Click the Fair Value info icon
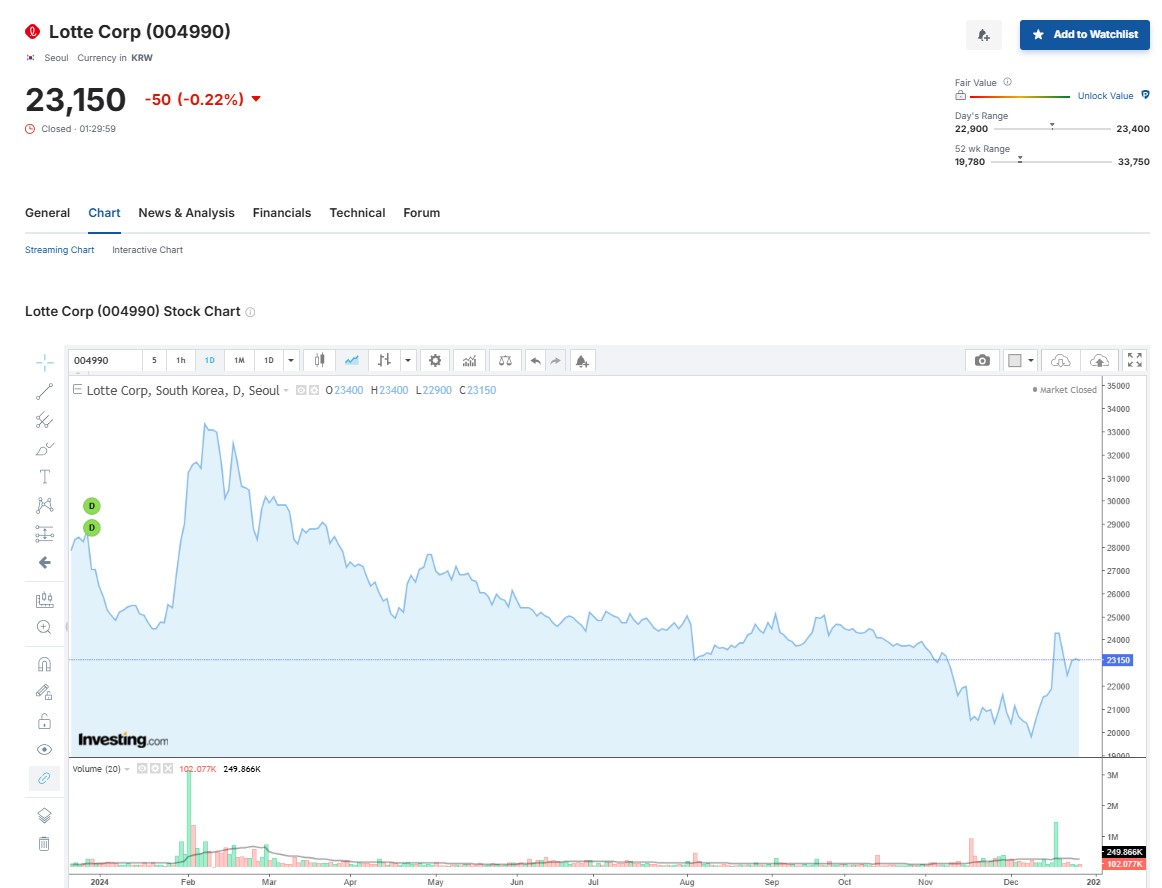 coord(1007,82)
